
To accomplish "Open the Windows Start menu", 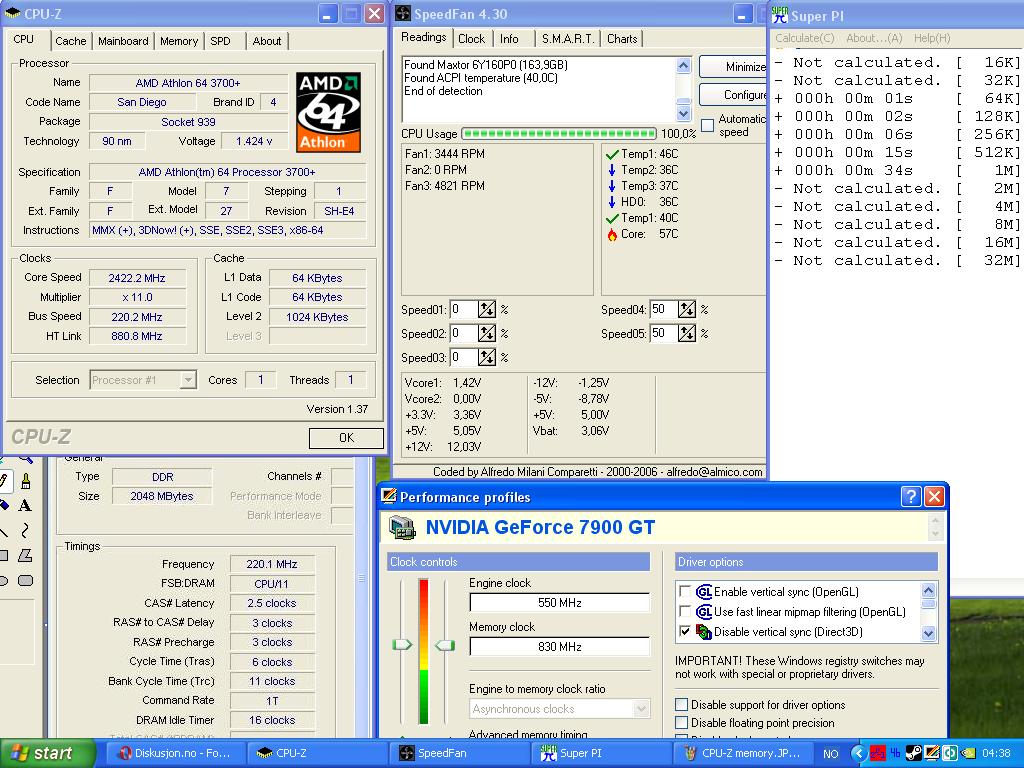I will pos(48,753).
